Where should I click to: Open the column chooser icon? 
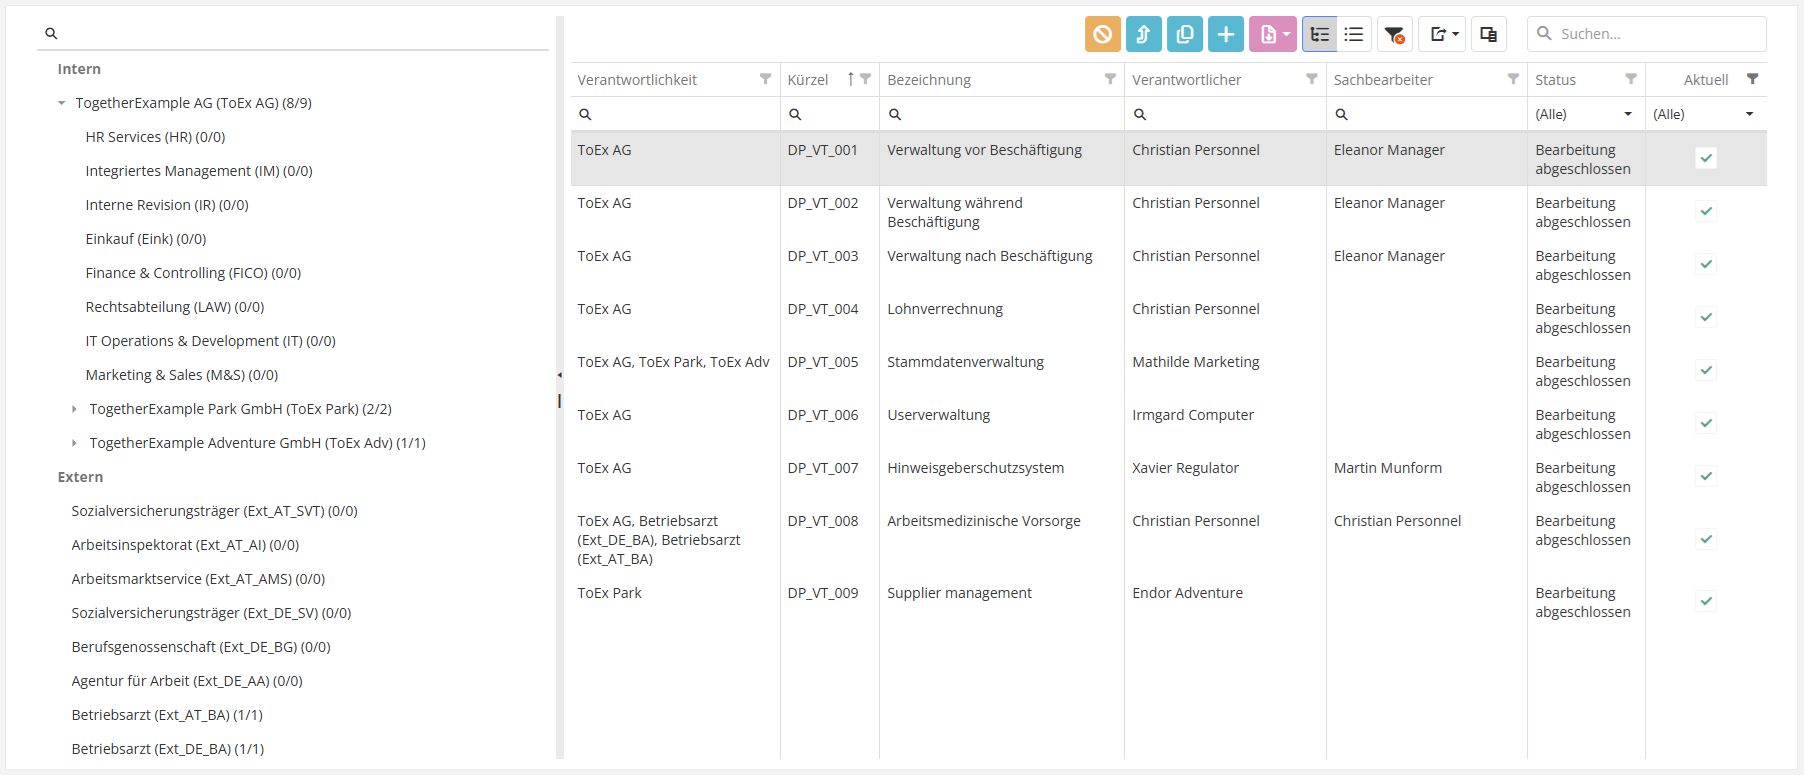[x=1488, y=34]
